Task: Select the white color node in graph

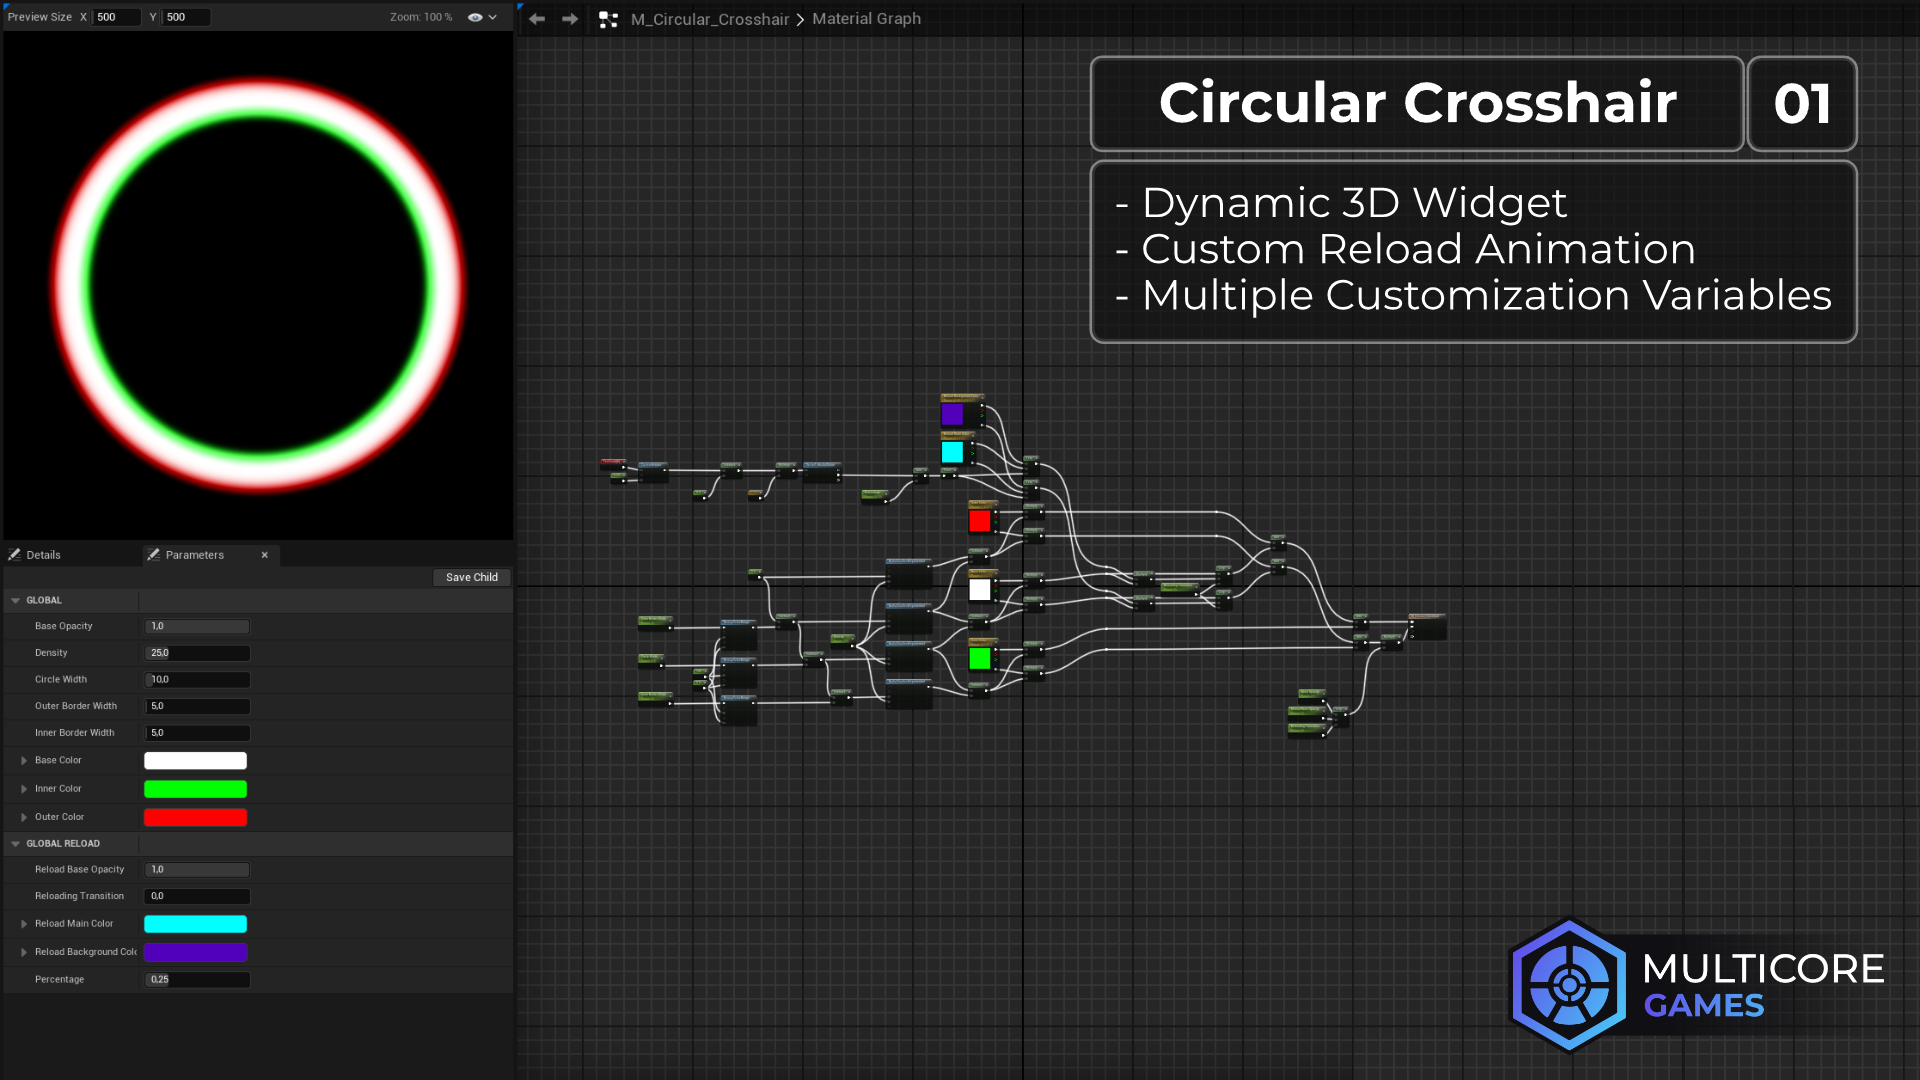Action: 979,590
